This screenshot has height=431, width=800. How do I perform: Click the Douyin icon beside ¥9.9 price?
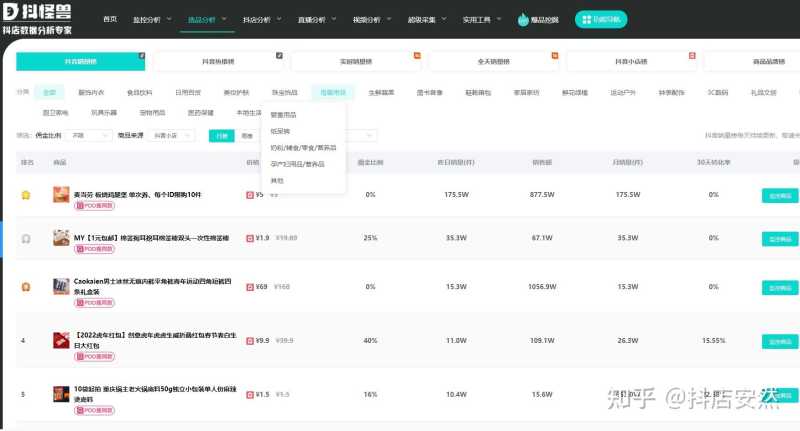[x=250, y=341]
